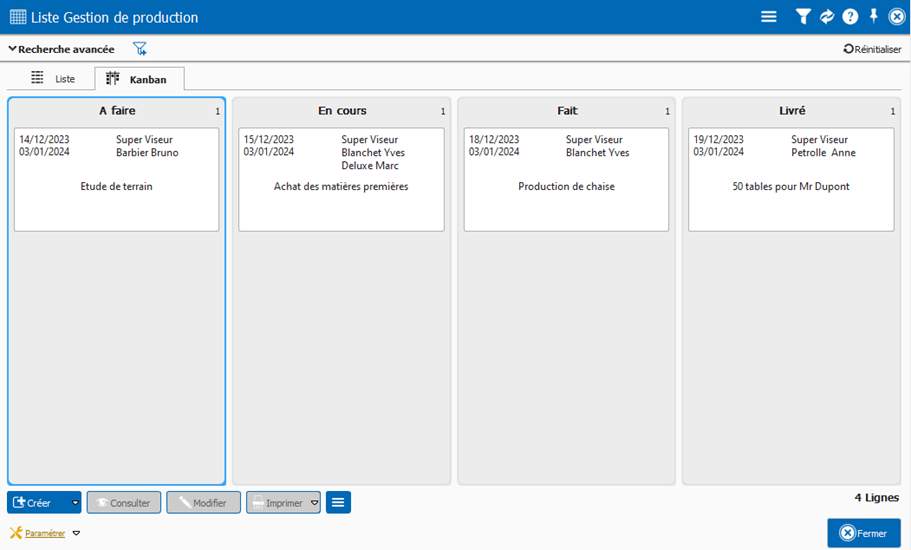The width and height of the screenshot is (911, 550).
Task: Open the dropdown arrow next to Paramétrer
Action: coord(76,534)
